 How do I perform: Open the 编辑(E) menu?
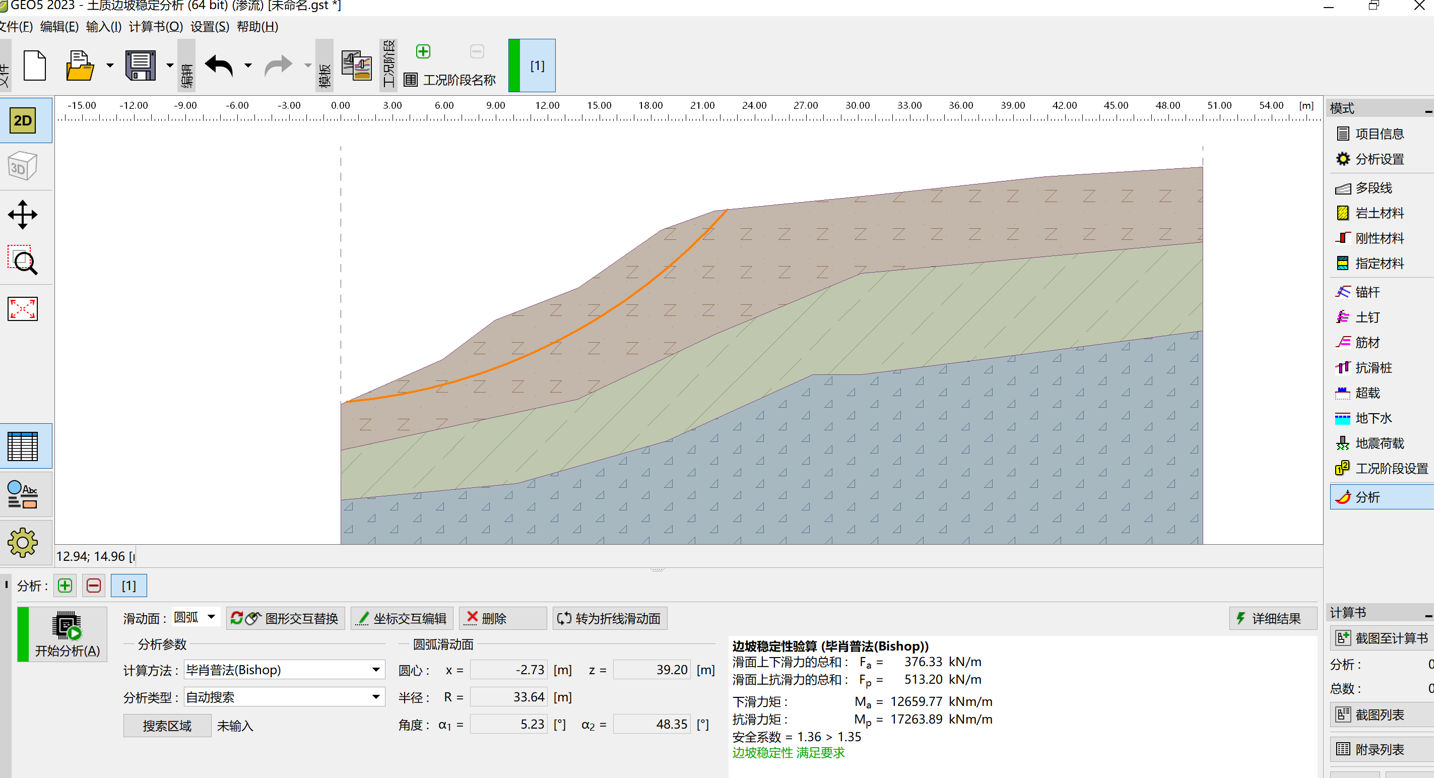tap(59, 27)
